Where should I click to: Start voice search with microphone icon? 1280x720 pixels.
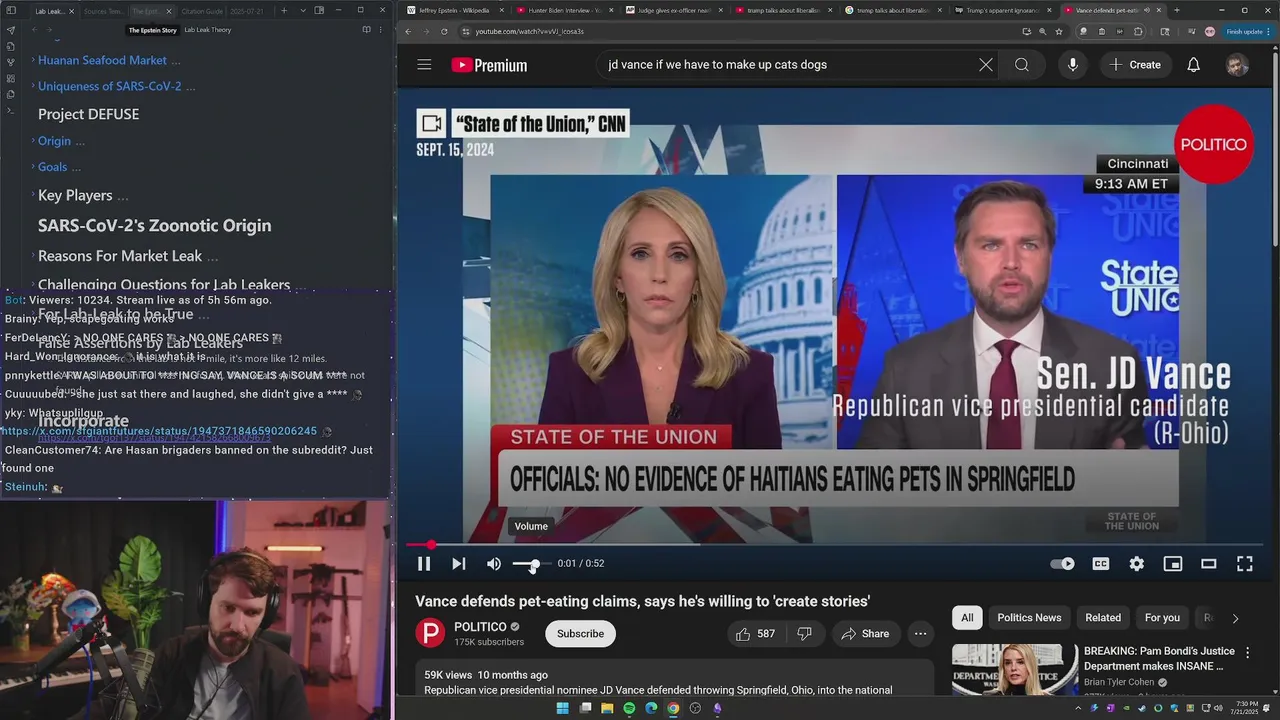[1072, 65]
